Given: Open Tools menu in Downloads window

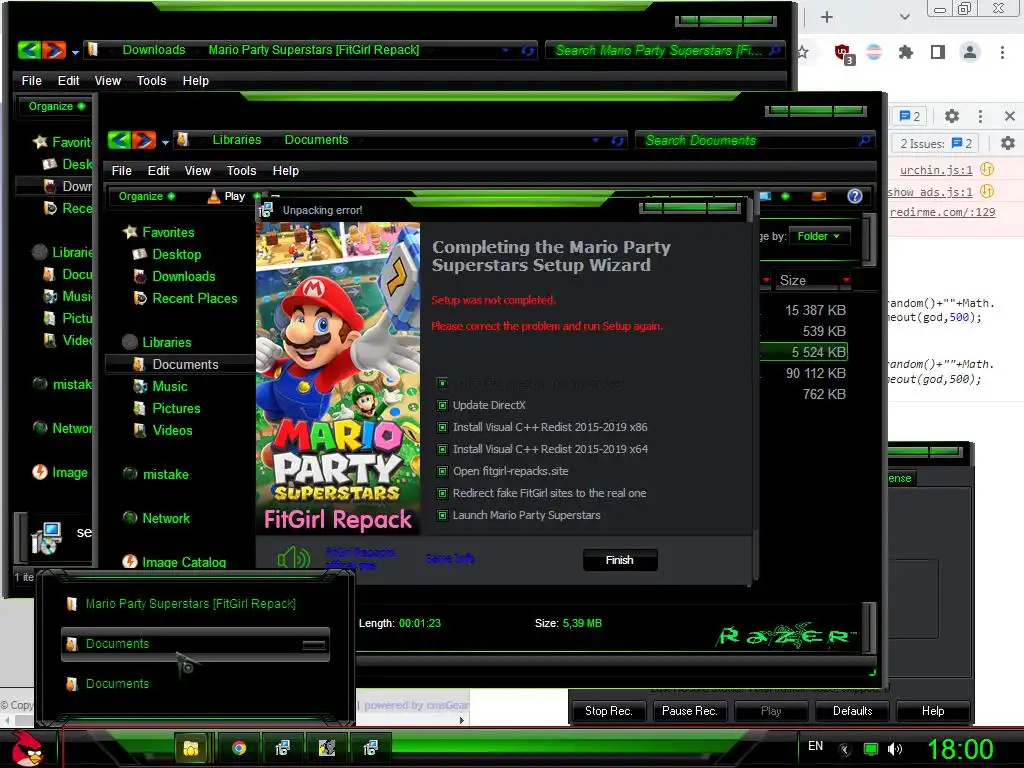Looking at the screenshot, I should 151,80.
